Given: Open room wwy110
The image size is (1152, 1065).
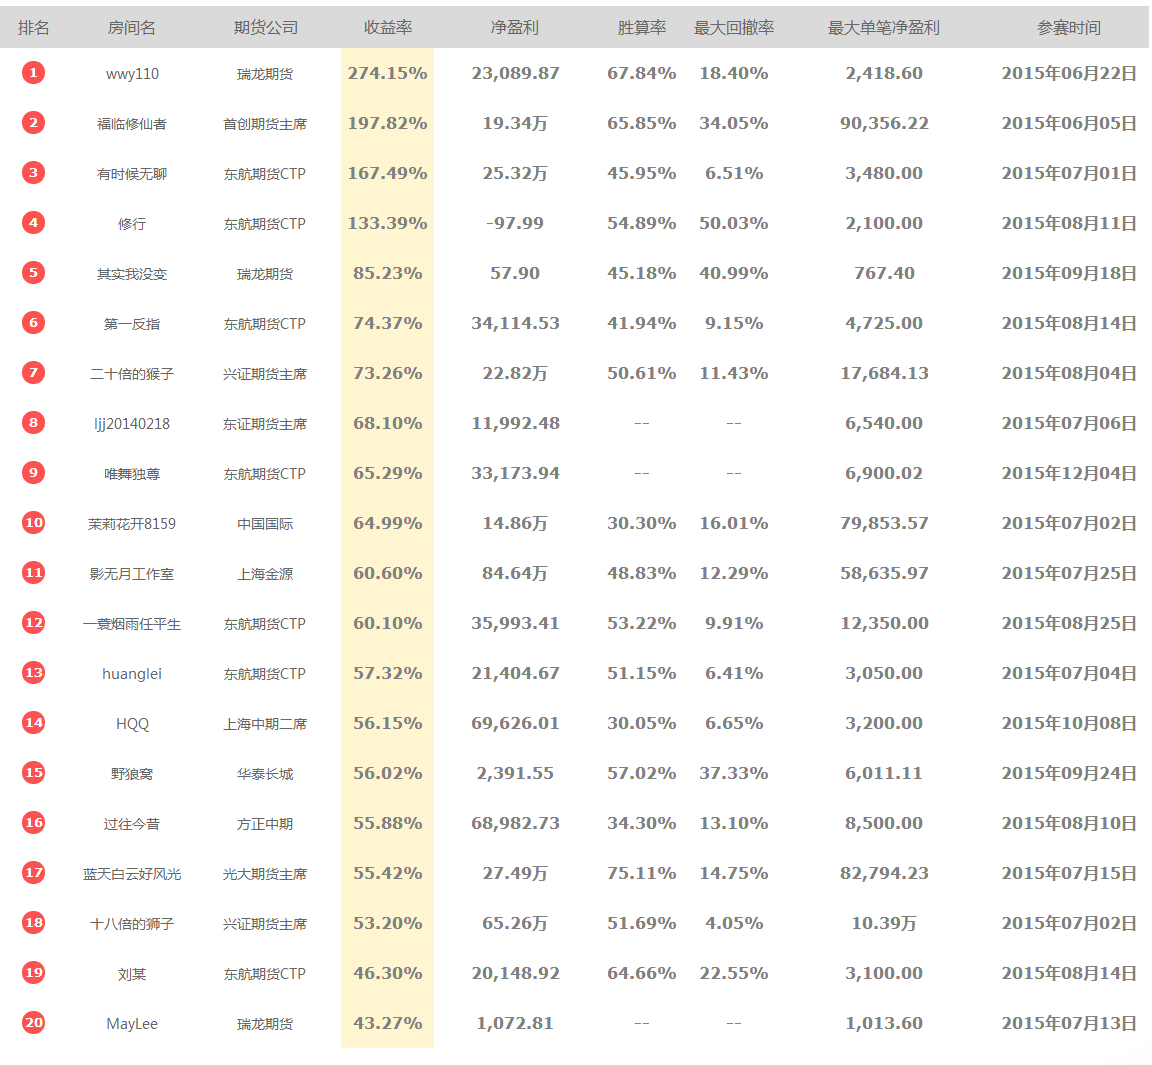Looking at the screenshot, I should (x=132, y=74).
